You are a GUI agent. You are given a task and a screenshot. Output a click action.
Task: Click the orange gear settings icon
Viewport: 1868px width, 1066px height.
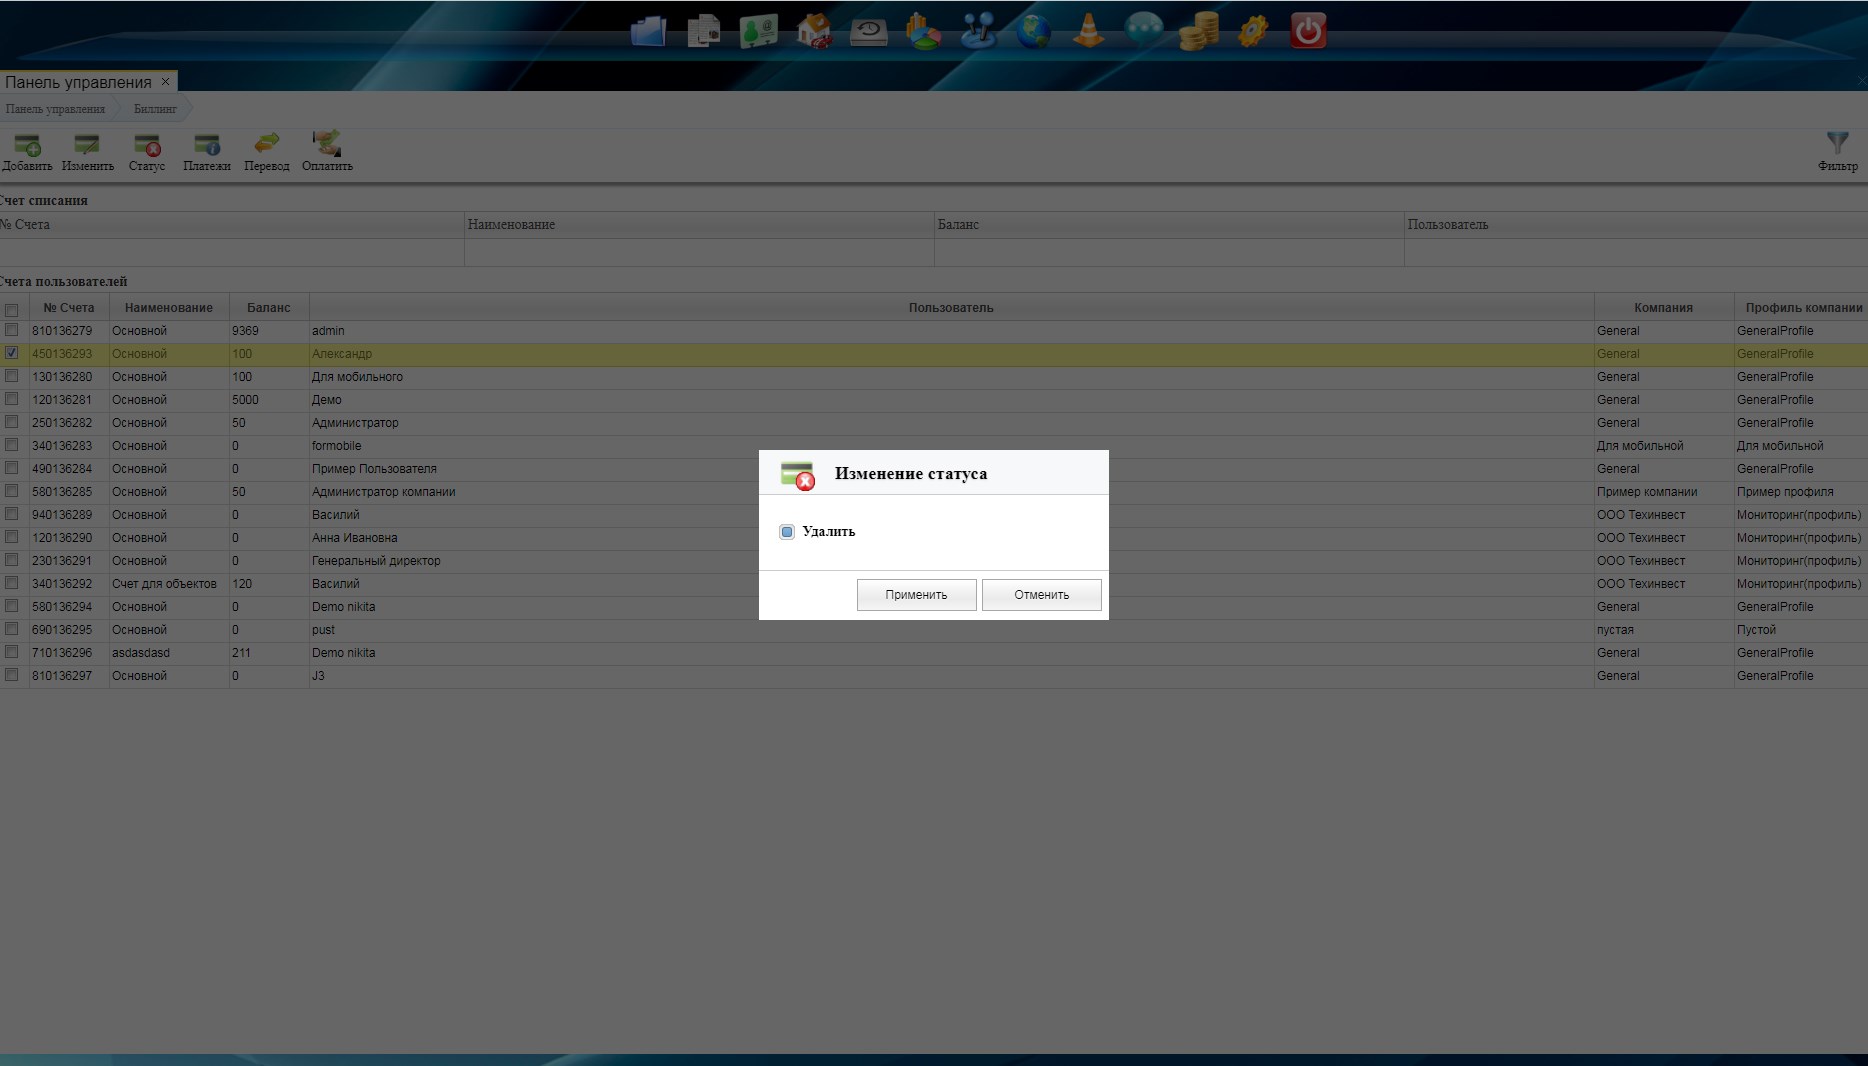point(1253,31)
